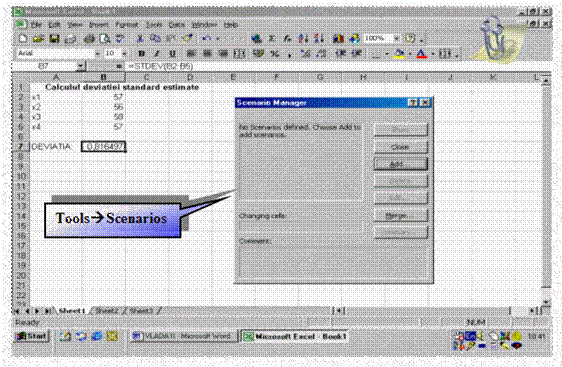Open the Chart Wizard icon

[x=338, y=38]
